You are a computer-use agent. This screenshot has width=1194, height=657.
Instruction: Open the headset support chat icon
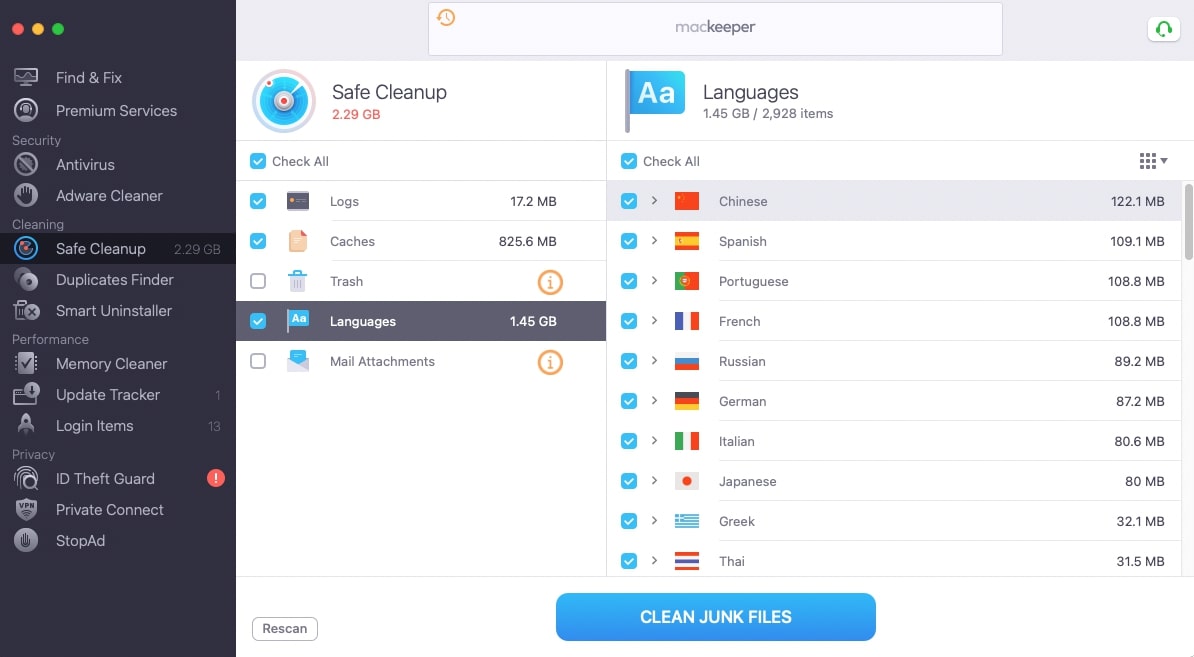pos(1164,29)
